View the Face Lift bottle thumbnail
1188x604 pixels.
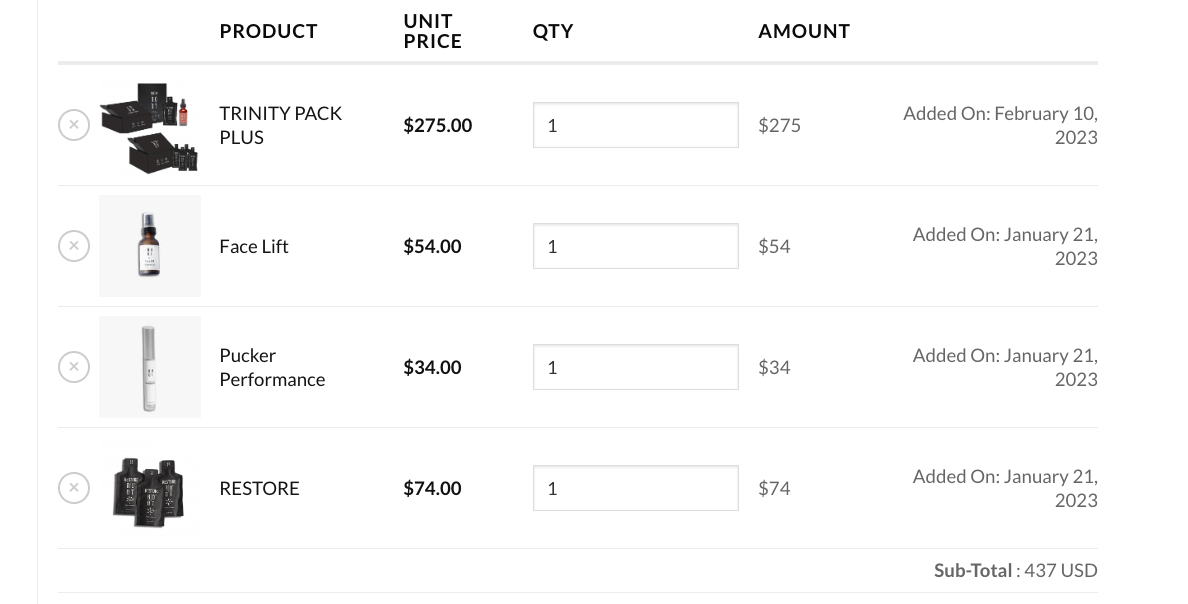[x=150, y=246]
